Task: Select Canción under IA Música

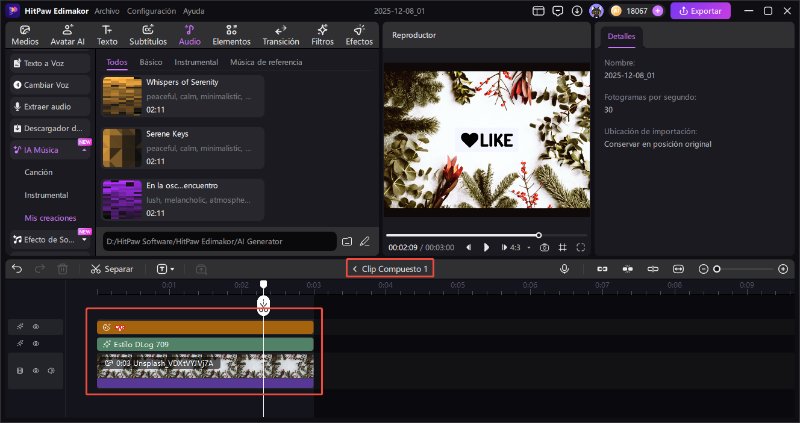Action: pyautogui.click(x=38, y=172)
